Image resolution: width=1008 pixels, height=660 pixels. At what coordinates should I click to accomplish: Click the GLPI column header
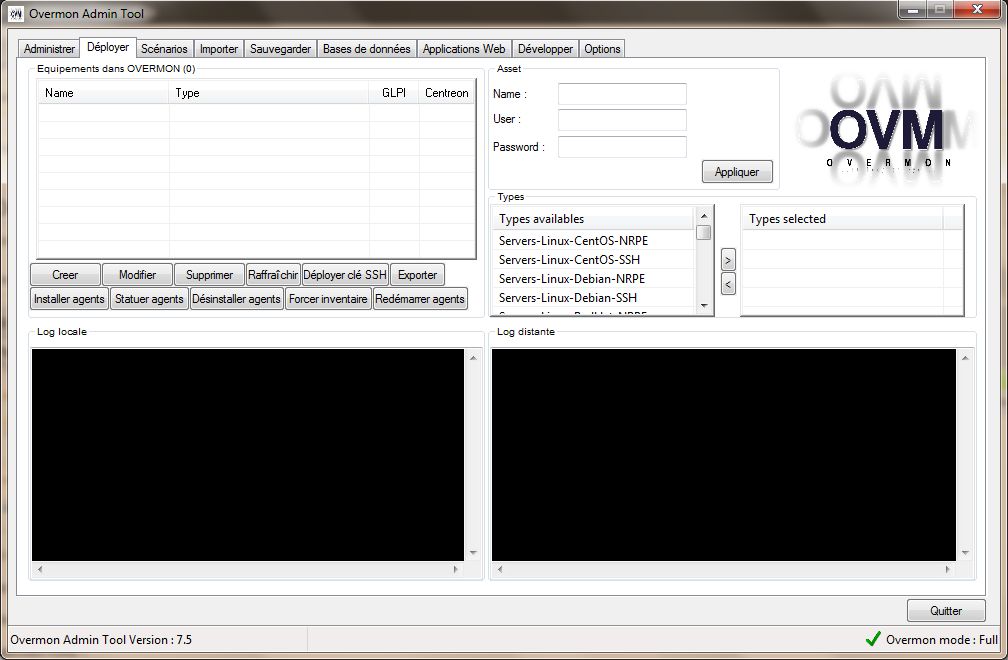(x=394, y=93)
